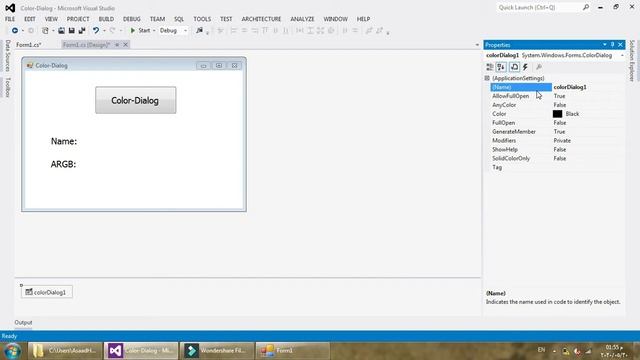Open the object selector dropdown in Properties
Image resolution: width=640 pixels, height=360 pixels.
[622, 55]
